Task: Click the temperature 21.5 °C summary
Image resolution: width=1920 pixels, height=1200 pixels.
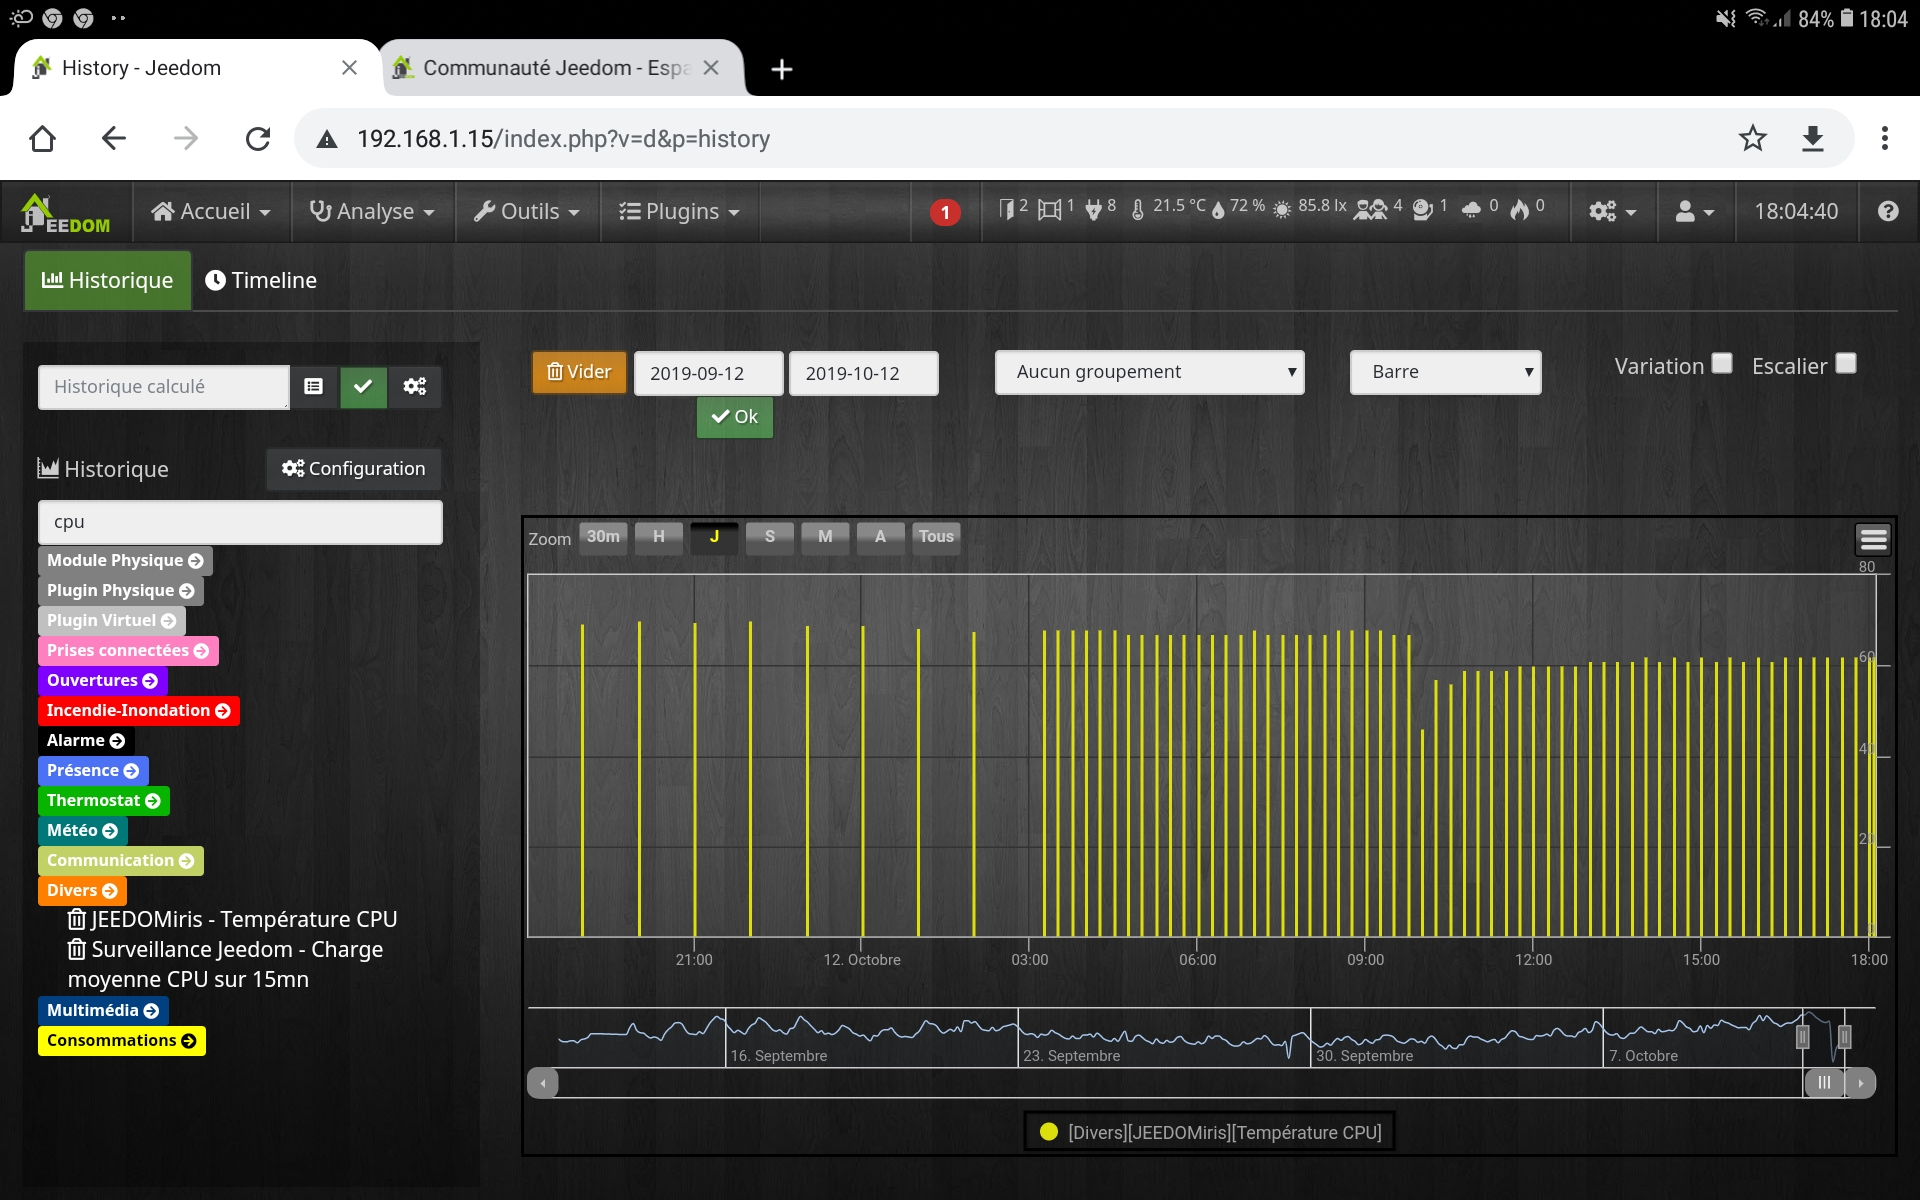Action: coord(1169,208)
